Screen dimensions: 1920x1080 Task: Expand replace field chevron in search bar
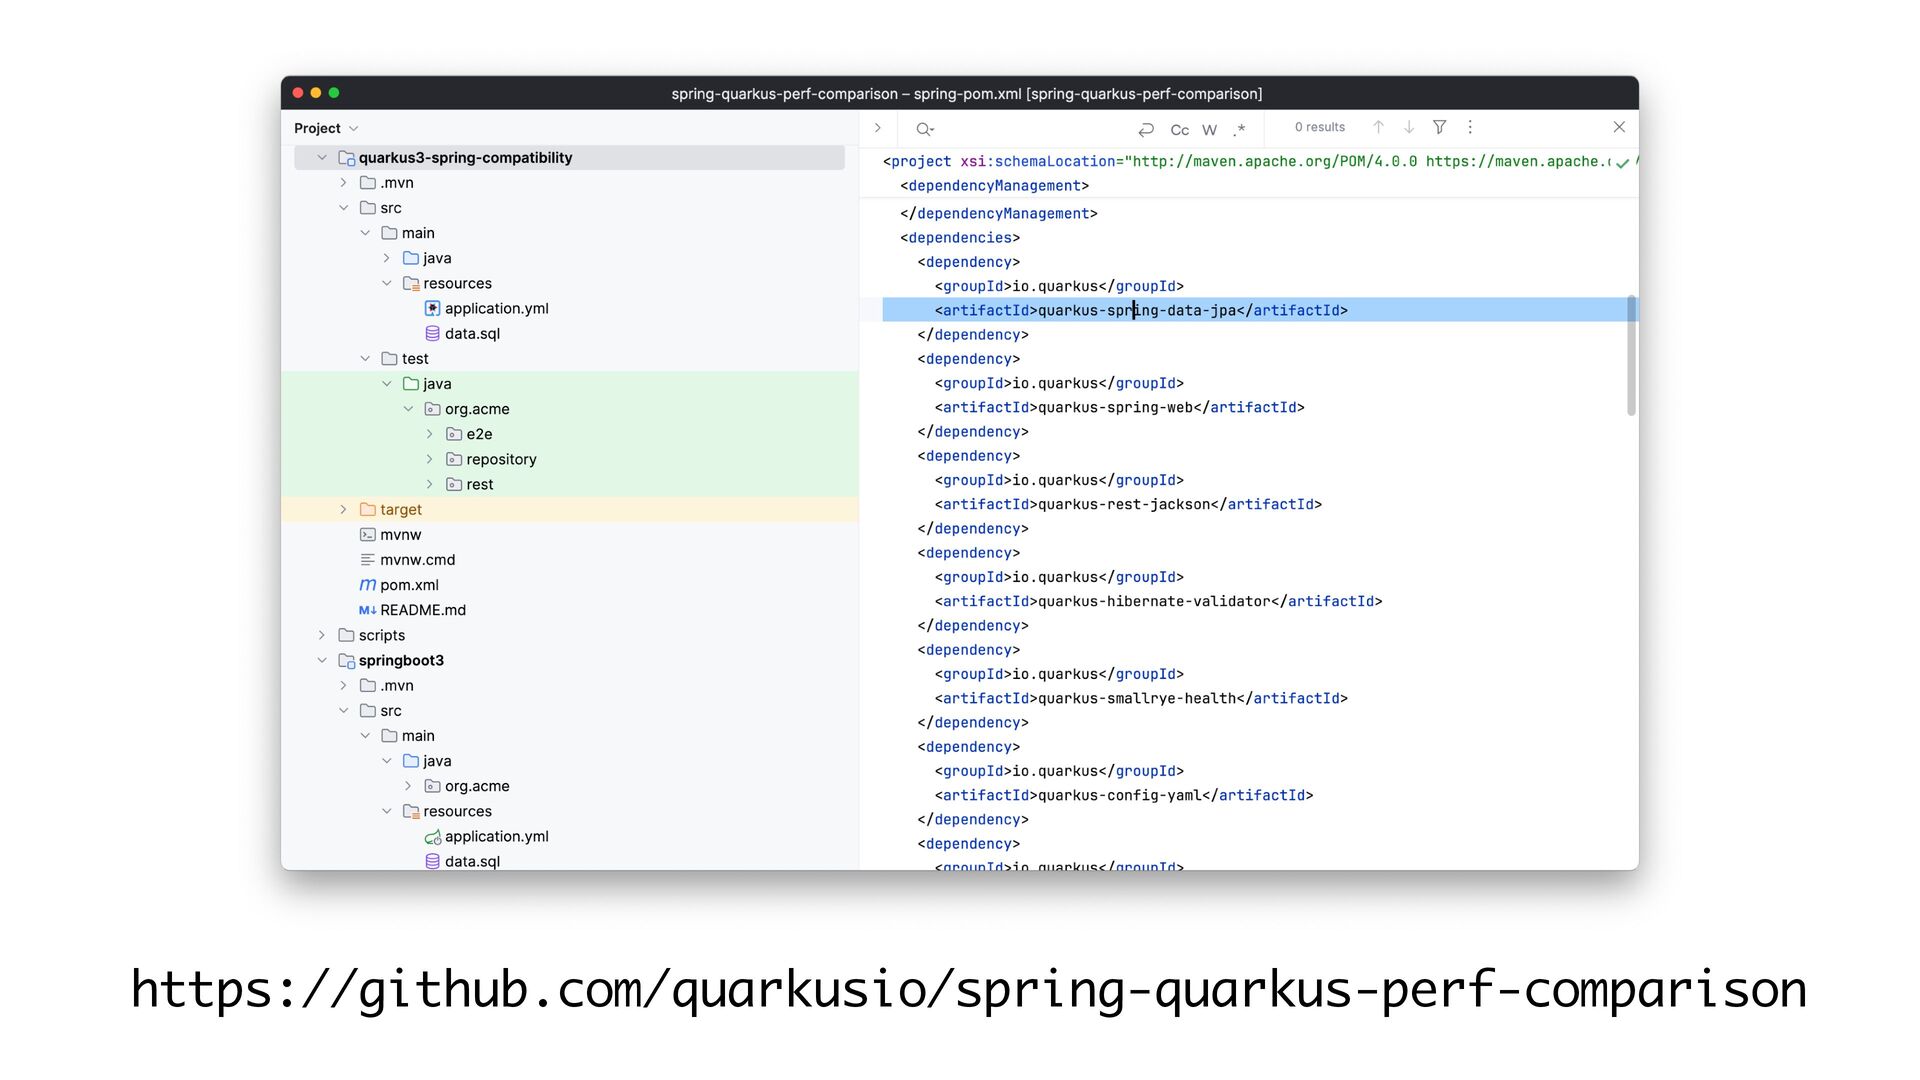coord(877,128)
